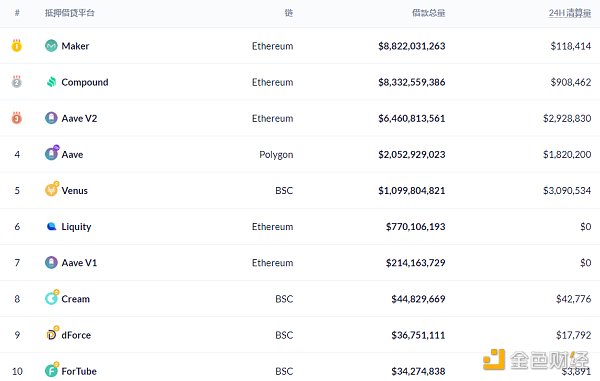This screenshot has height=381, width=600.
Task: Click the Aave Polygon logo icon
Action: click(x=52, y=153)
